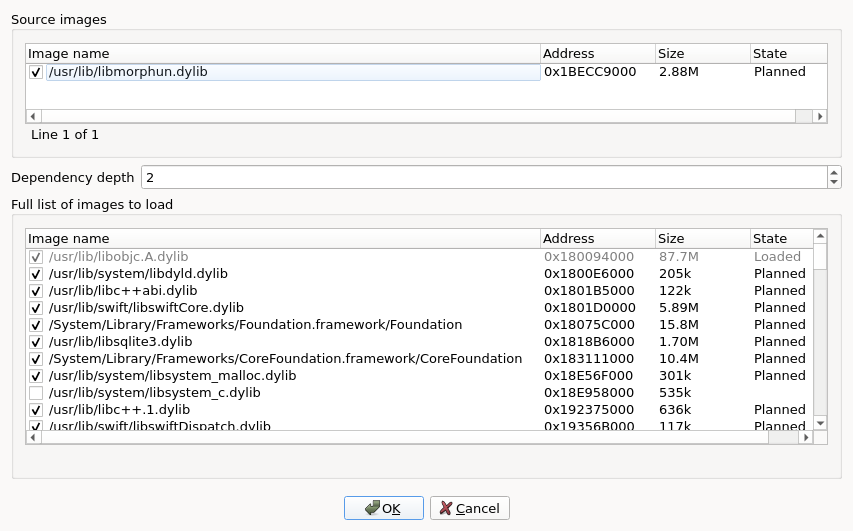Click address 0x1BECC9000 in Source images
The image size is (853, 531).
(590, 72)
